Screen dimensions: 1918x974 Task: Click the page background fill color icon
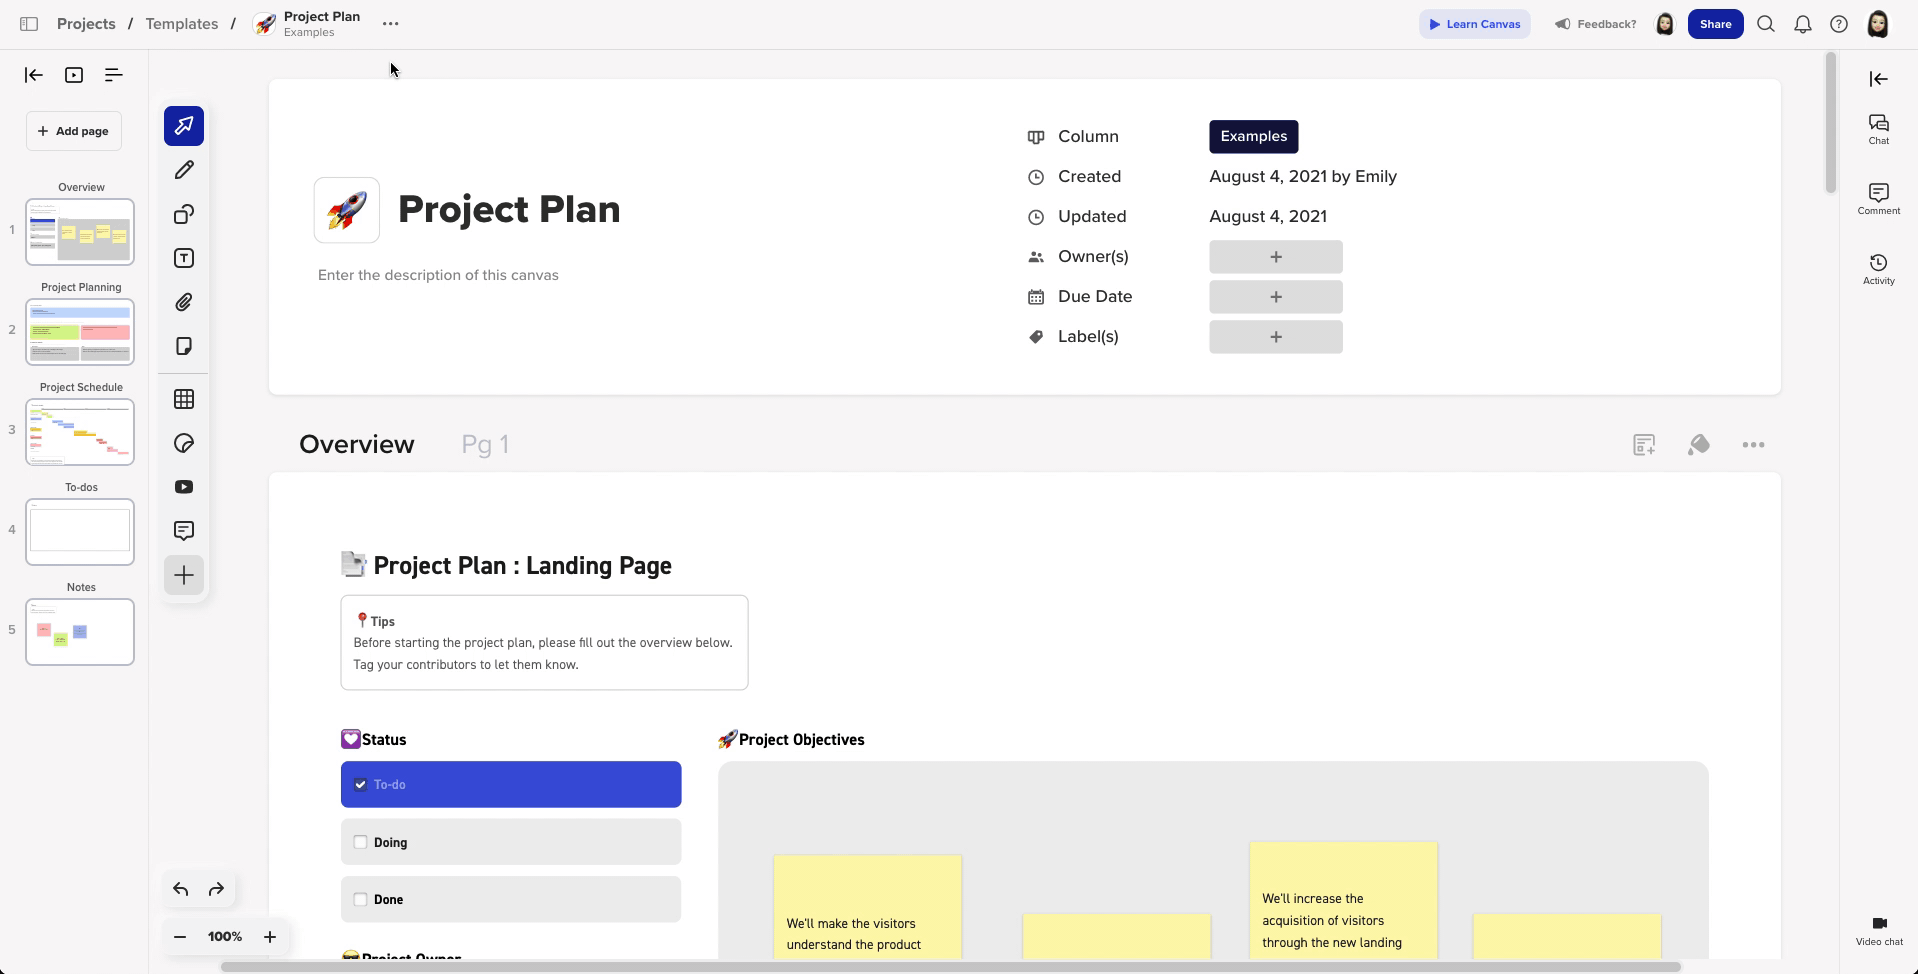[x=1698, y=445]
